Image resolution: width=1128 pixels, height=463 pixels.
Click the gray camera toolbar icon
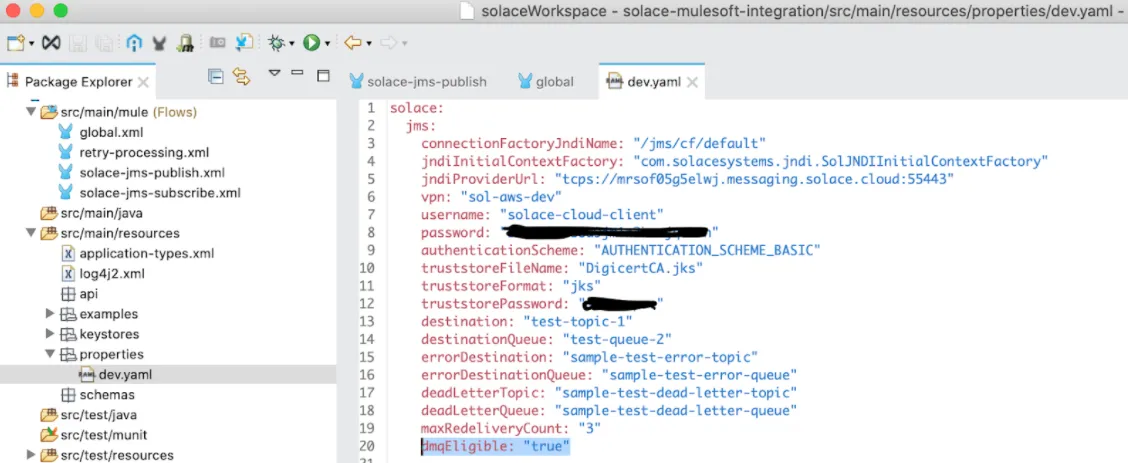click(217, 43)
